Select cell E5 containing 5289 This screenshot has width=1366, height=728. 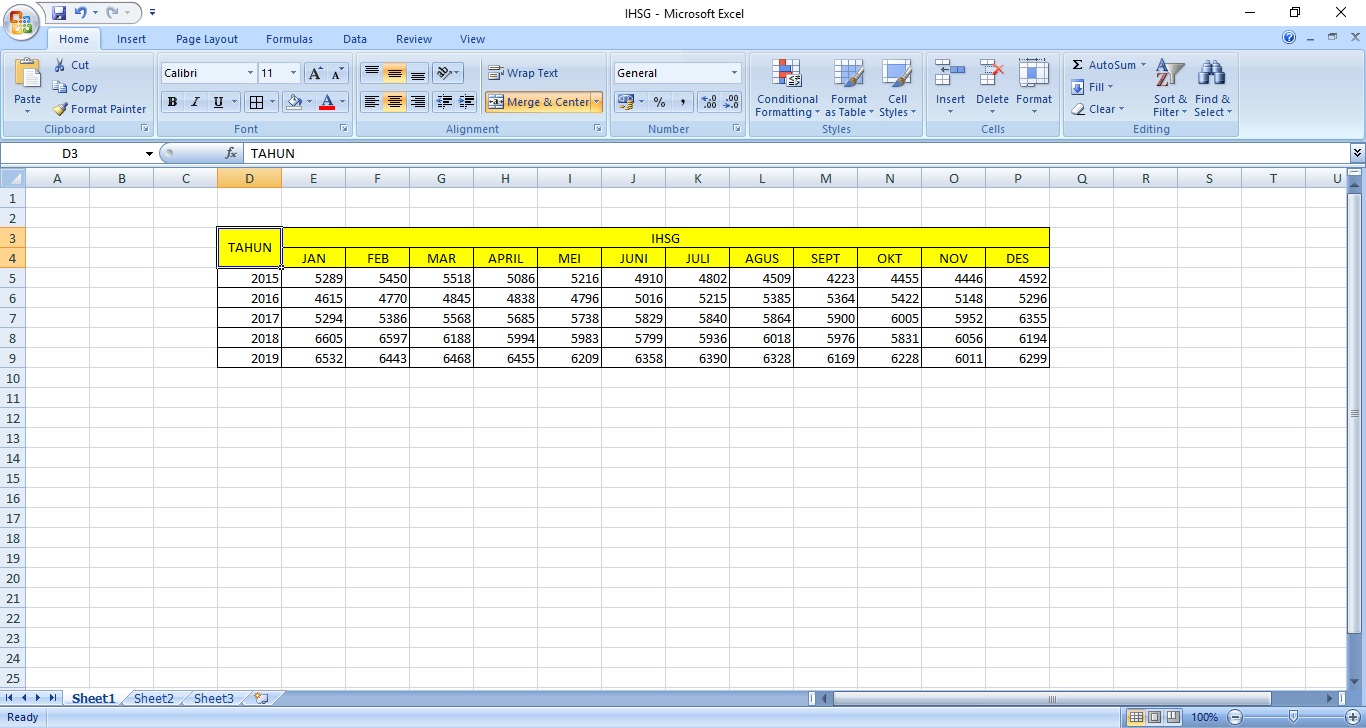[x=313, y=278]
